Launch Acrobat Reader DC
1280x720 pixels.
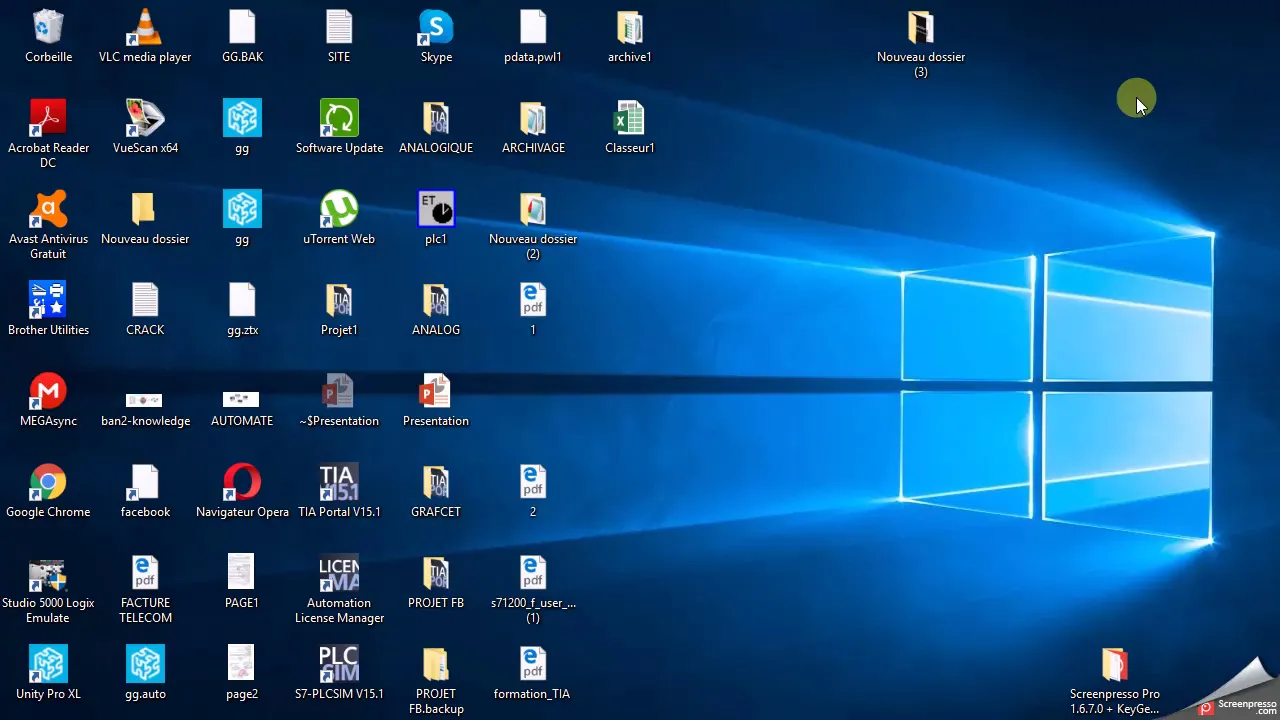tap(48, 119)
